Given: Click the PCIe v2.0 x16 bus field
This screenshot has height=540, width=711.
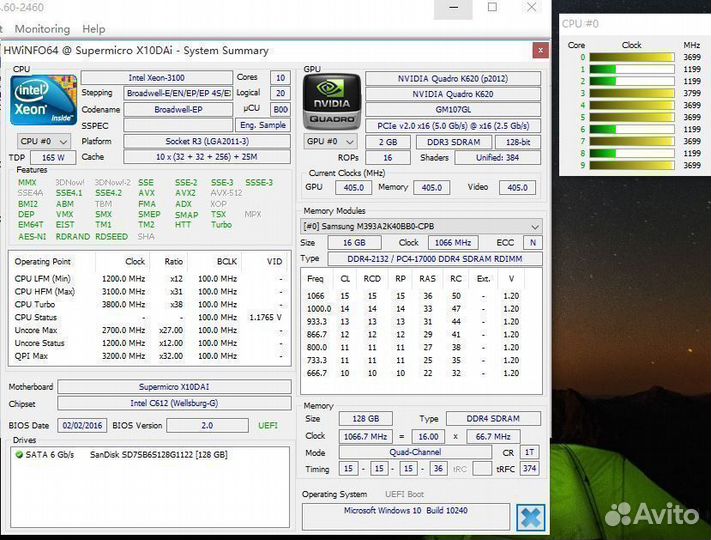Looking at the screenshot, I should [x=453, y=126].
